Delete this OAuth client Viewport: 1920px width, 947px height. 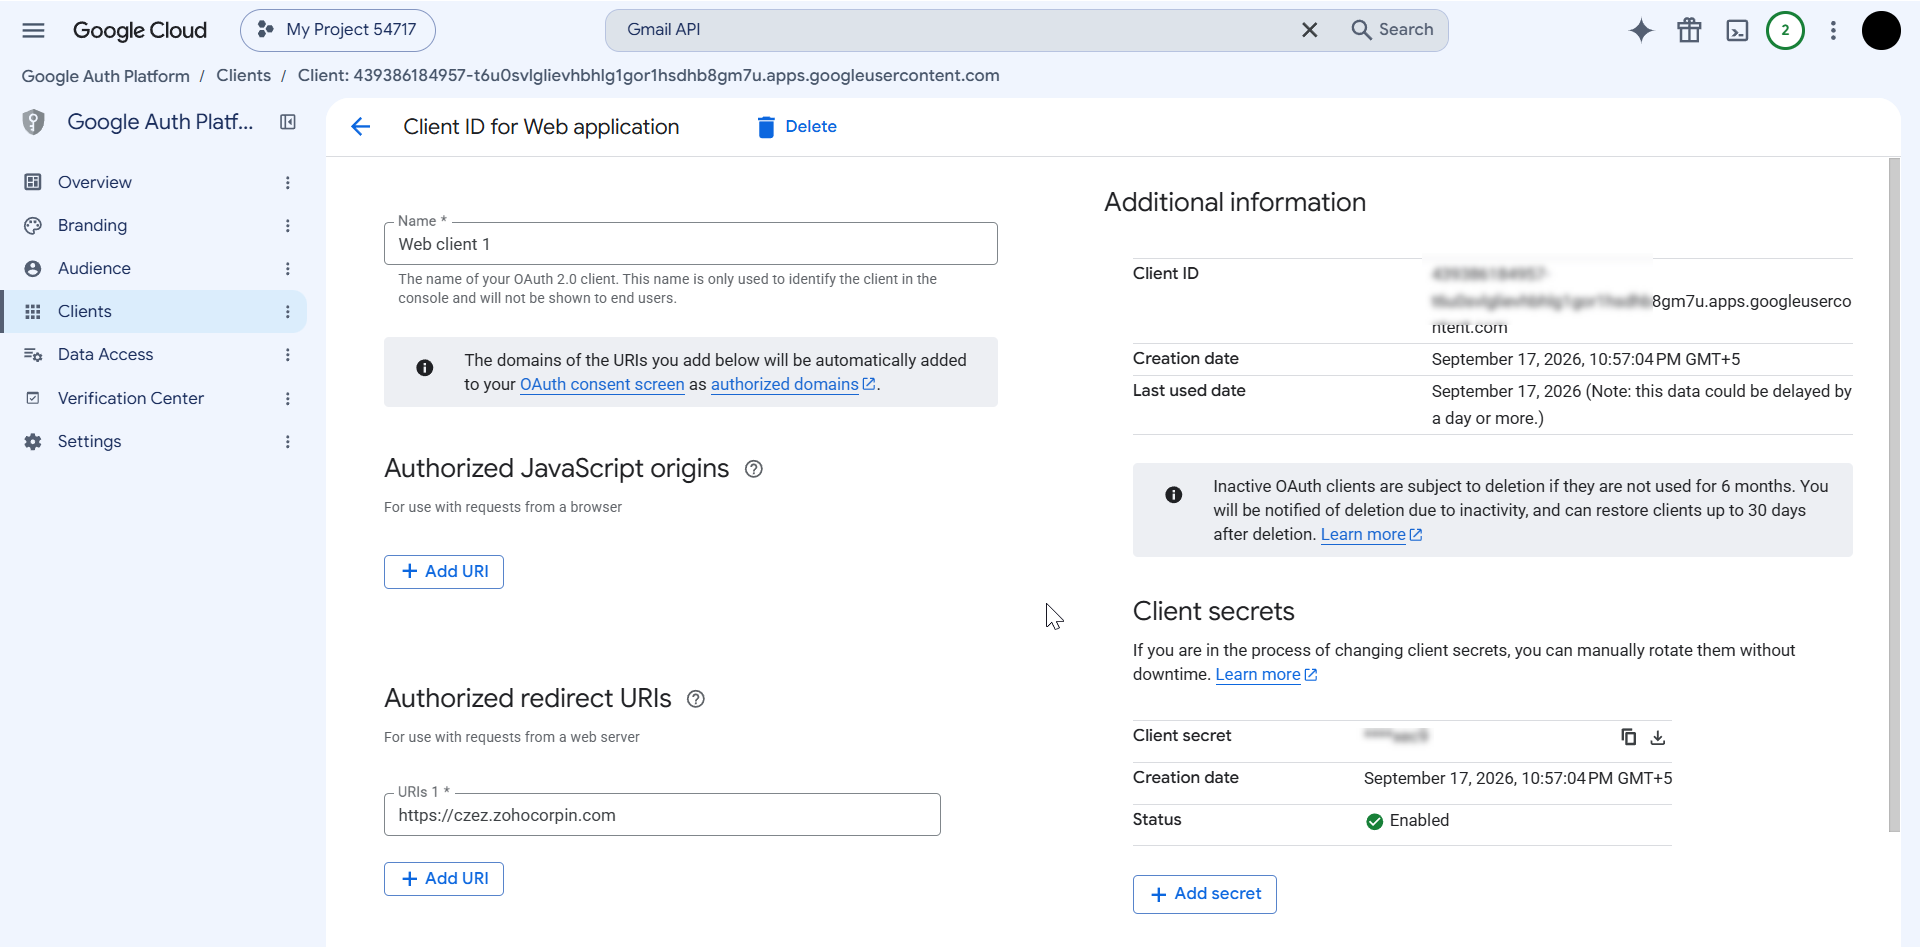(x=797, y=127)
